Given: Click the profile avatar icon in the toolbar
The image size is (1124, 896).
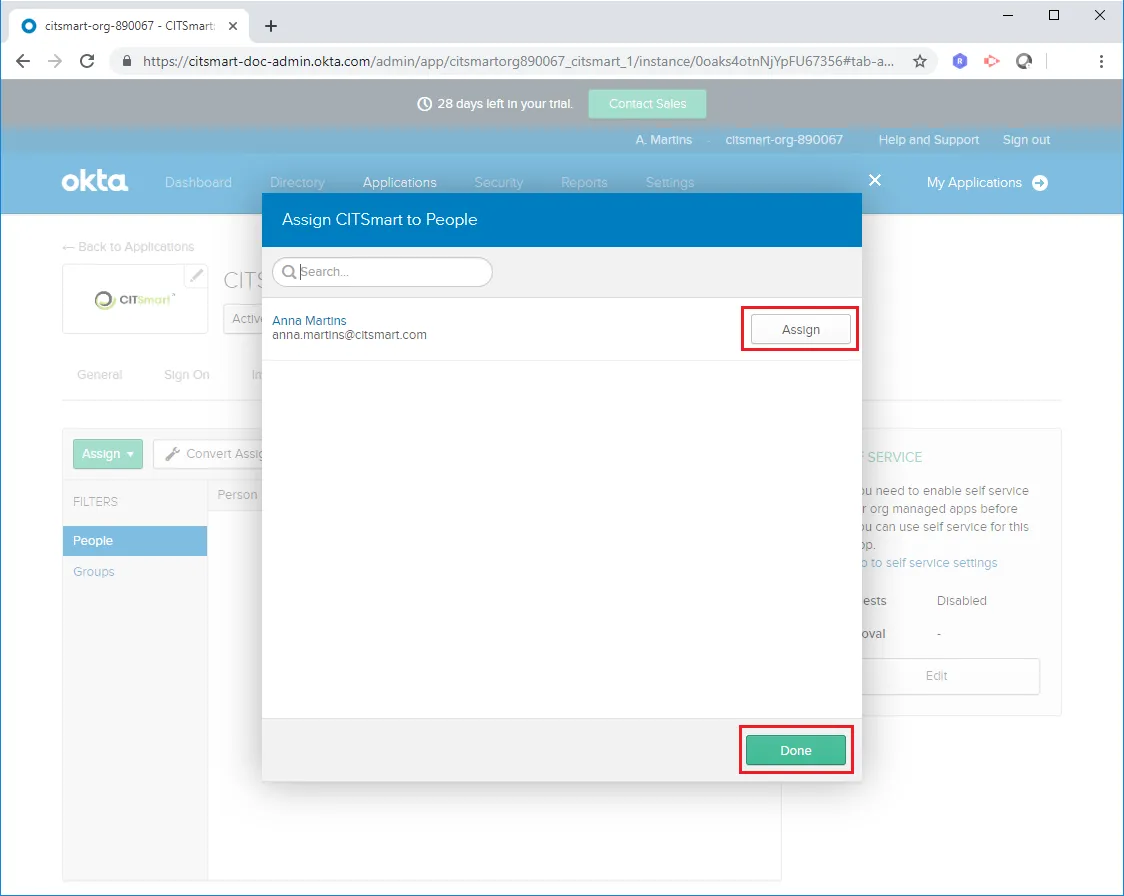Looking at the screenshot, I should click(x=1024, y=61).
